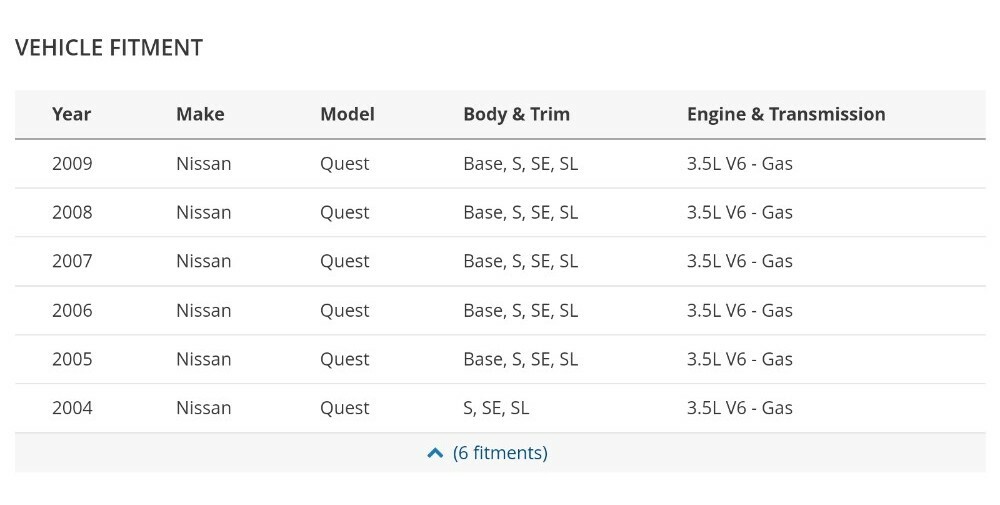Click Quest in the 2004 row

point(344,408)
